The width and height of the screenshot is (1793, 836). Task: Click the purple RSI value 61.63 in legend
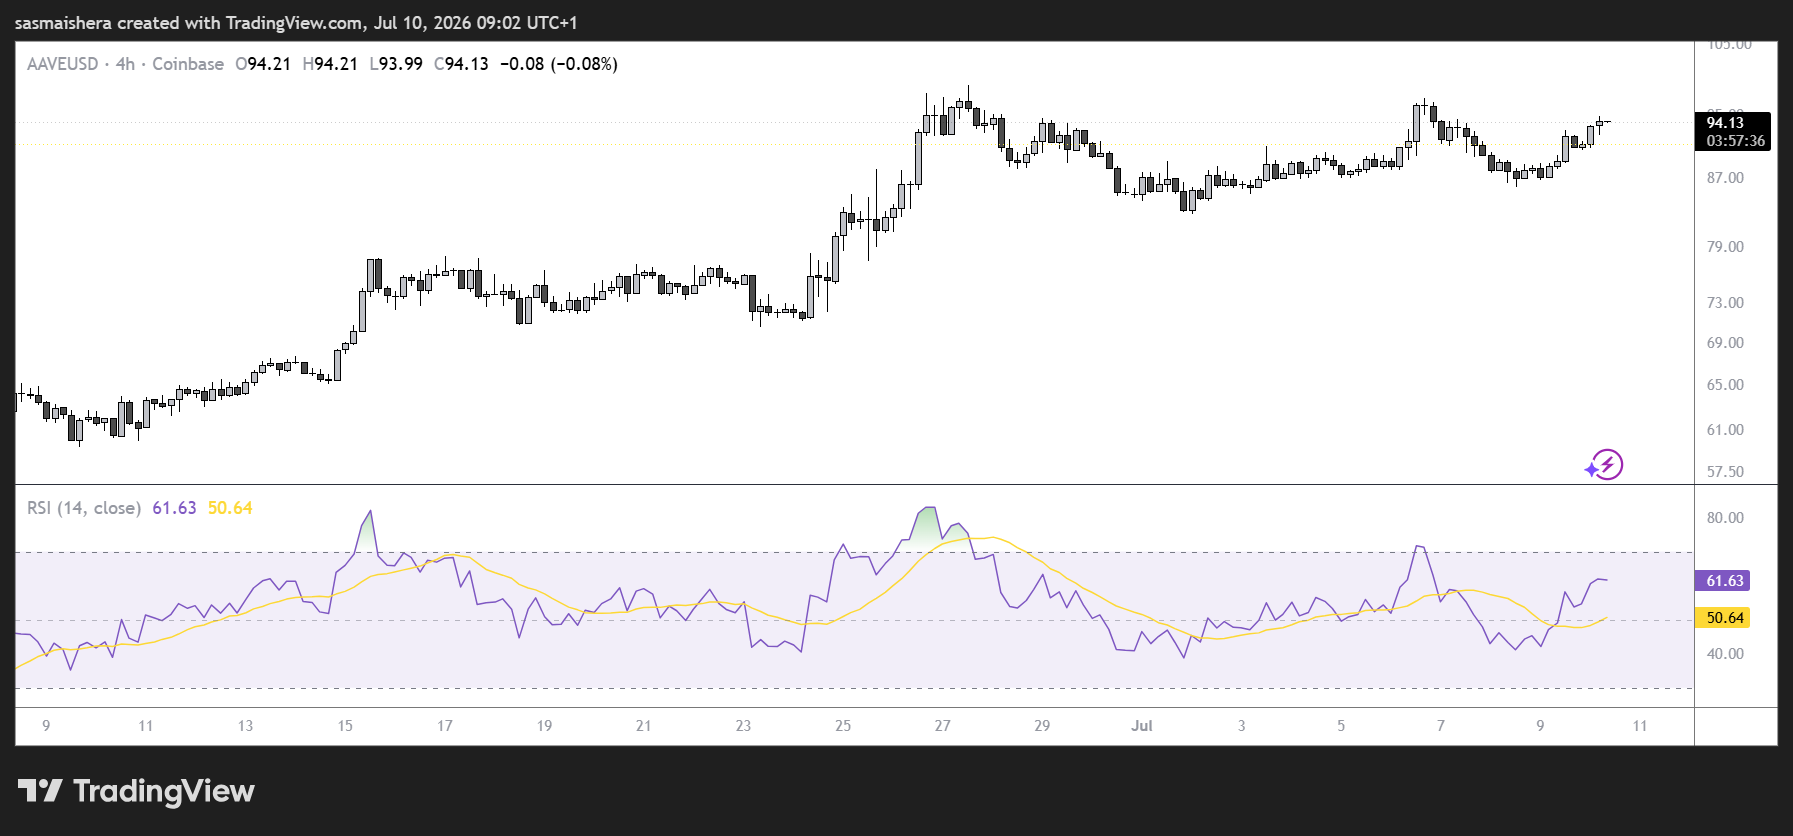[174, 508]
